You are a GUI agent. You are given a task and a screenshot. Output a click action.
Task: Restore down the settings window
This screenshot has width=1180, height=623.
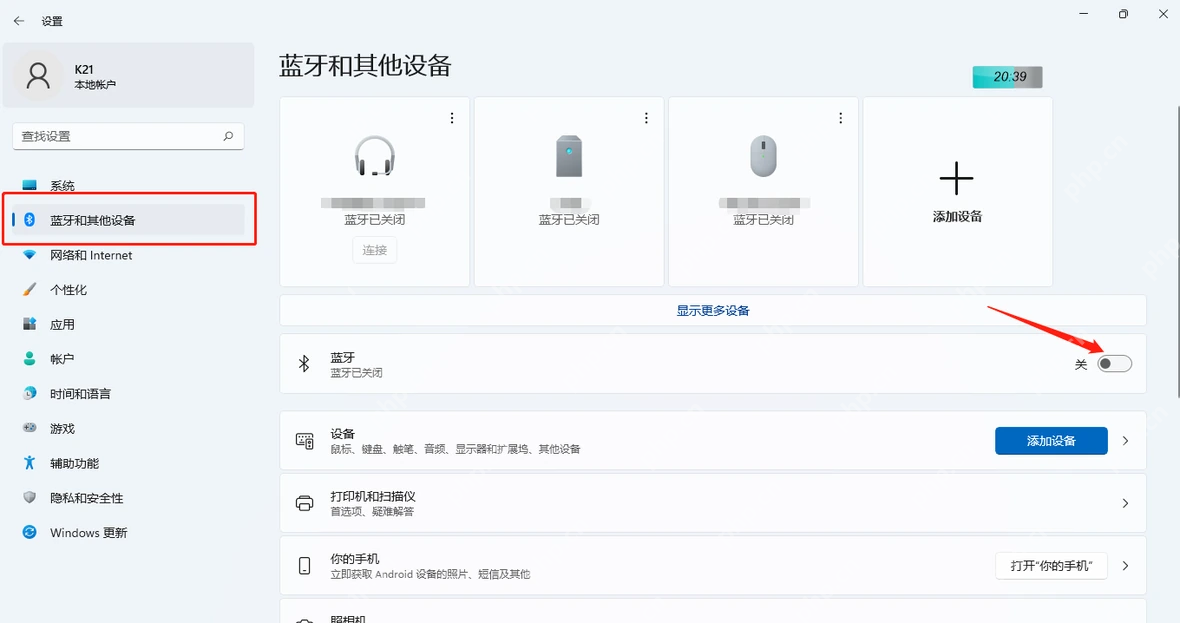click(1123, 14)
